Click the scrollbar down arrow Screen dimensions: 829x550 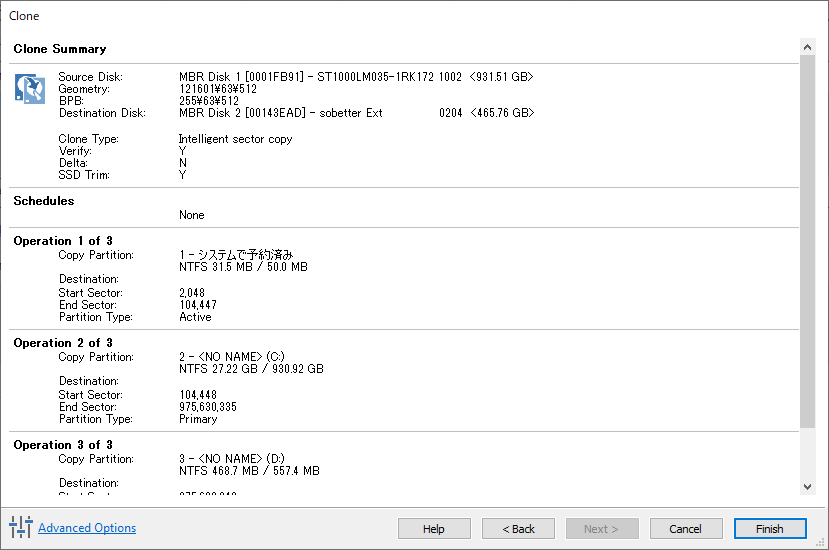[808, 486]
